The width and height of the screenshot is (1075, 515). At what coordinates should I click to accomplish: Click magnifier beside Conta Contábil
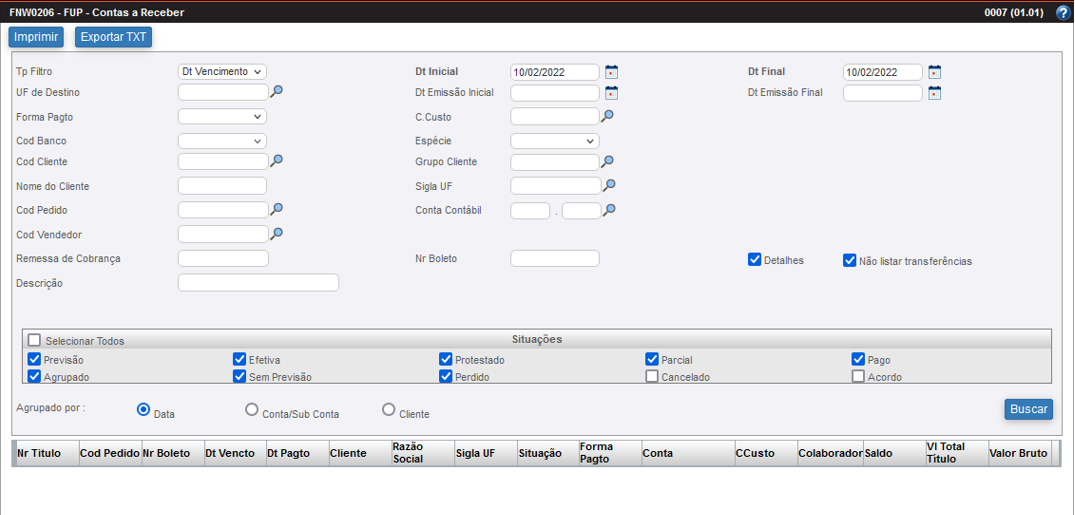[x=609, y=210]
